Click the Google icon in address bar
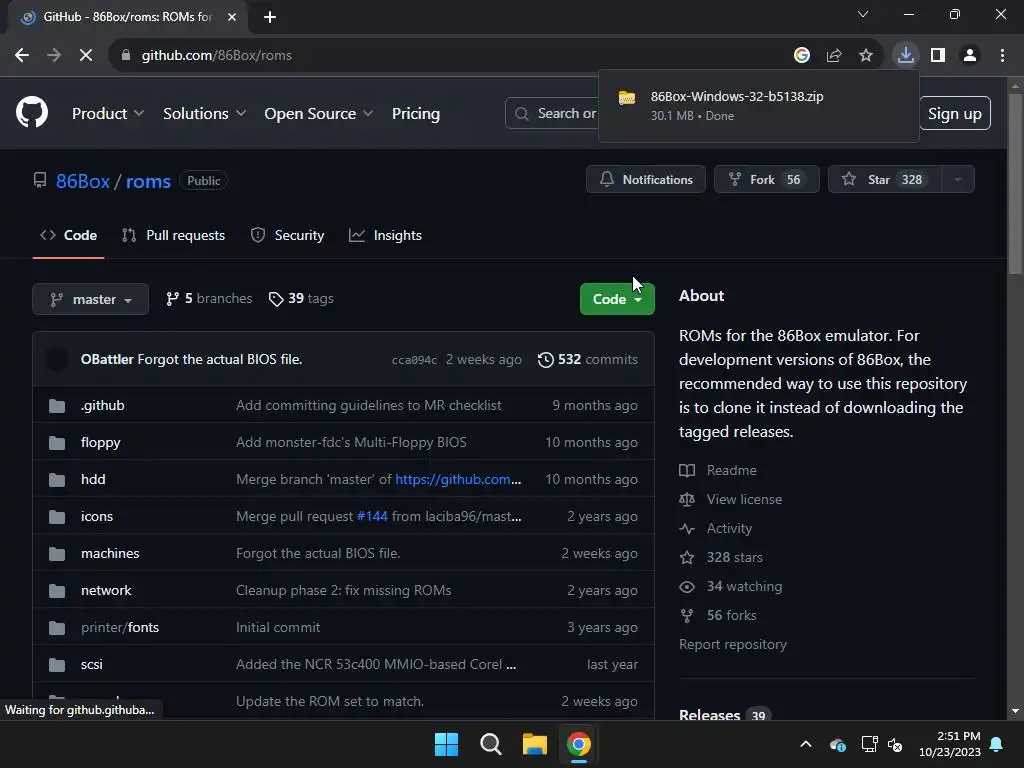 coord(801,56)
